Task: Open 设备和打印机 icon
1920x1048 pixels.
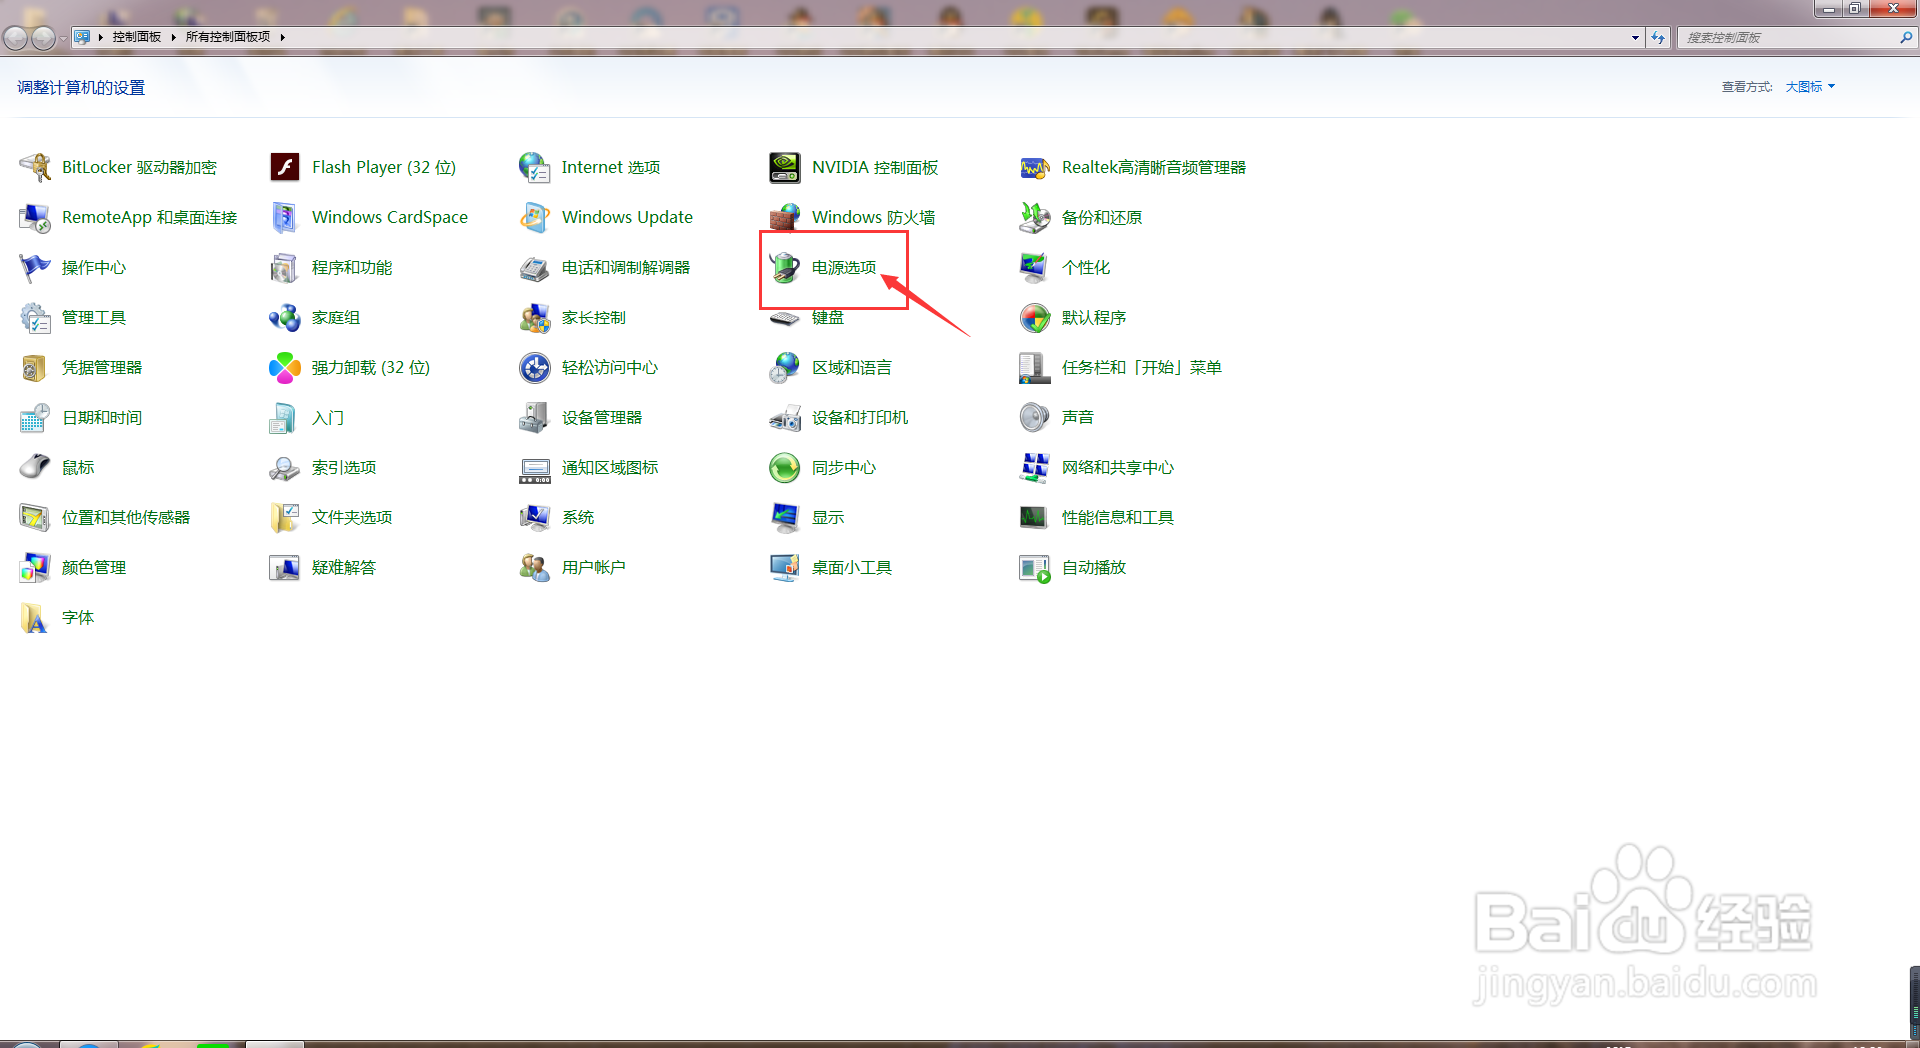Action: (x=785, y=417)
